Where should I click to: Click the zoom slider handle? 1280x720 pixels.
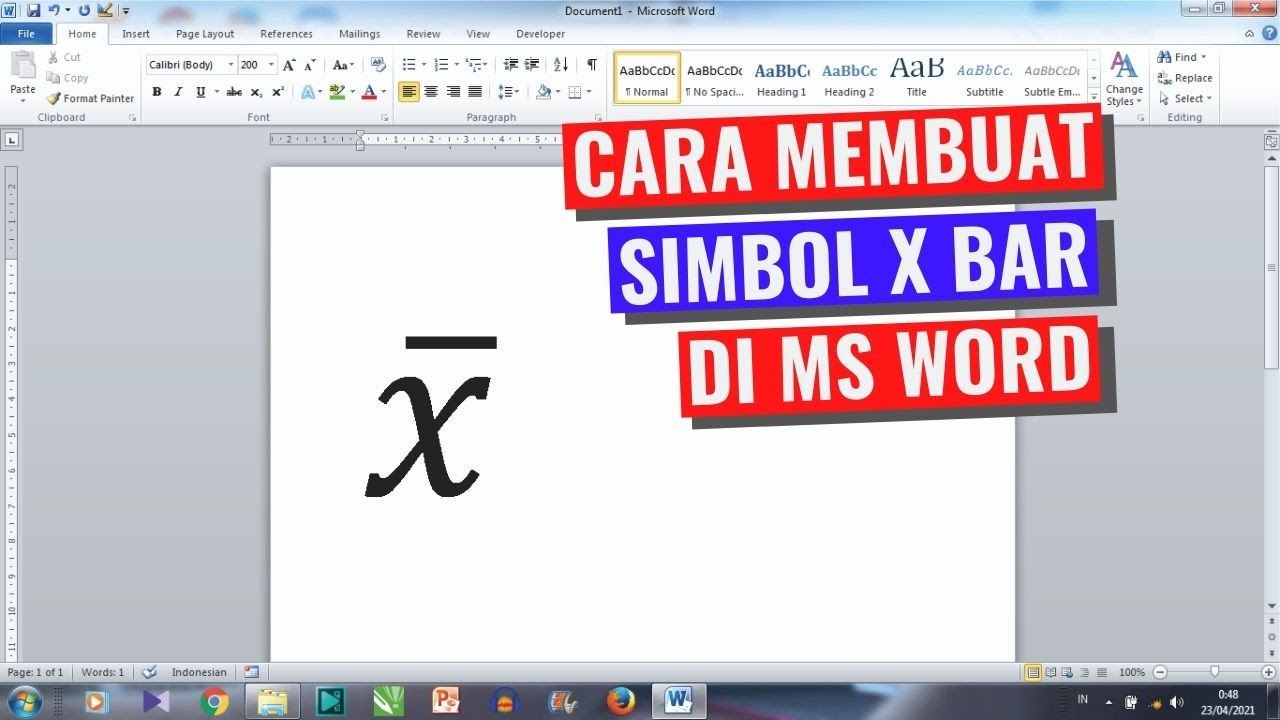[x=1214, y=673]
